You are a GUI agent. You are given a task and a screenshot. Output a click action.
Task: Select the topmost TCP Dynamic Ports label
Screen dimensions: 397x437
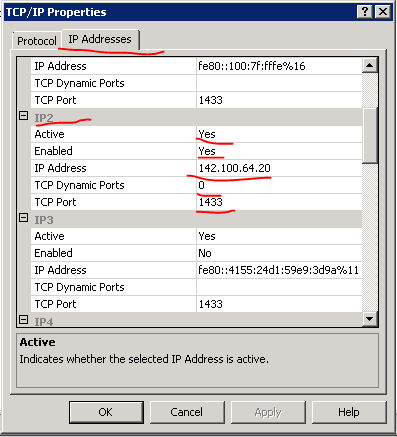pos(79,83)
